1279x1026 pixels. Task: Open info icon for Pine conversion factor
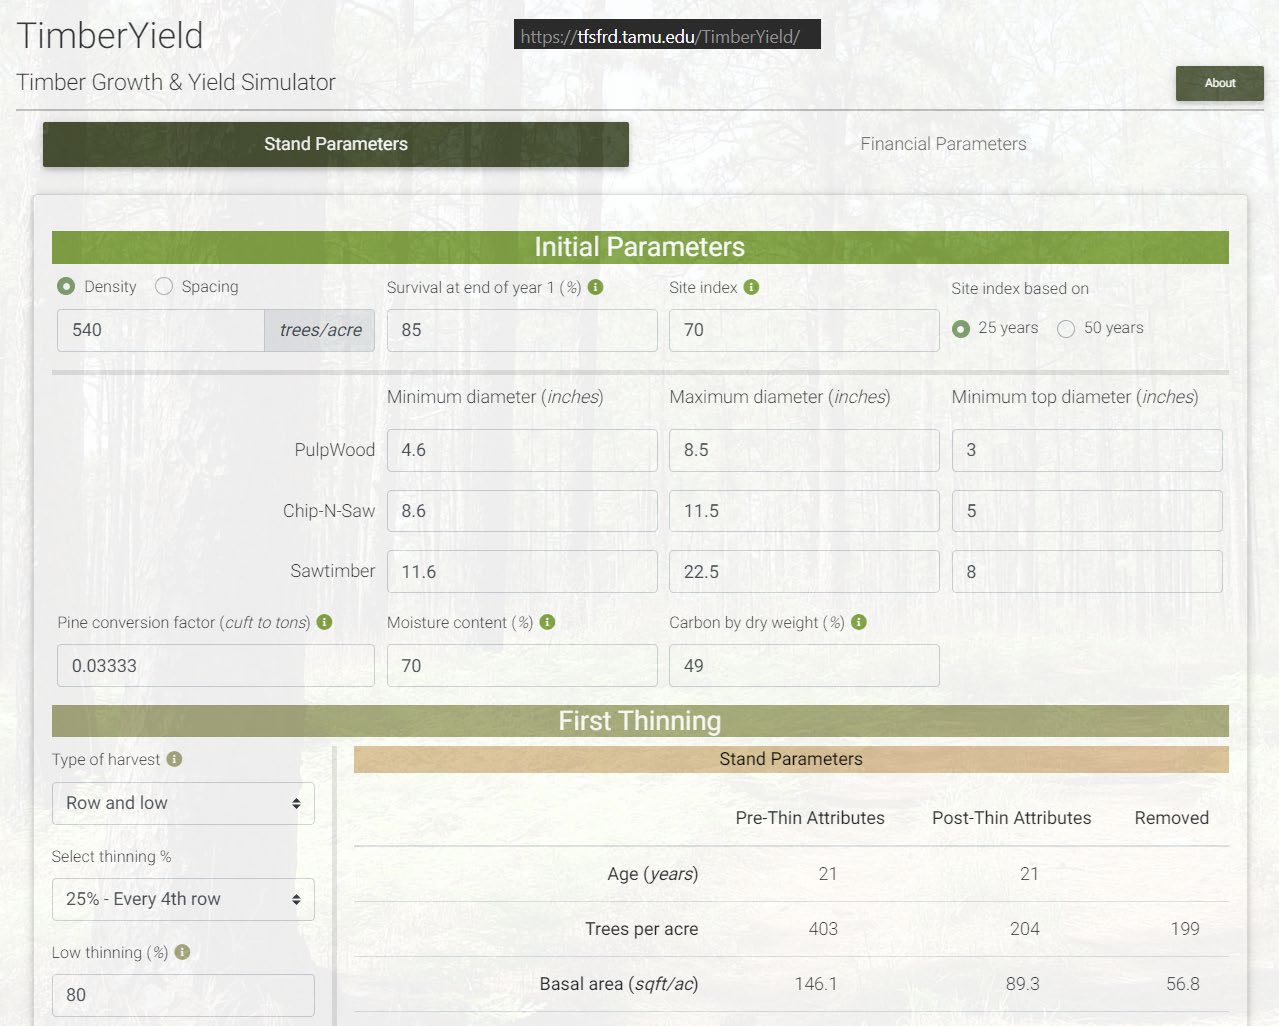[324, 622]
